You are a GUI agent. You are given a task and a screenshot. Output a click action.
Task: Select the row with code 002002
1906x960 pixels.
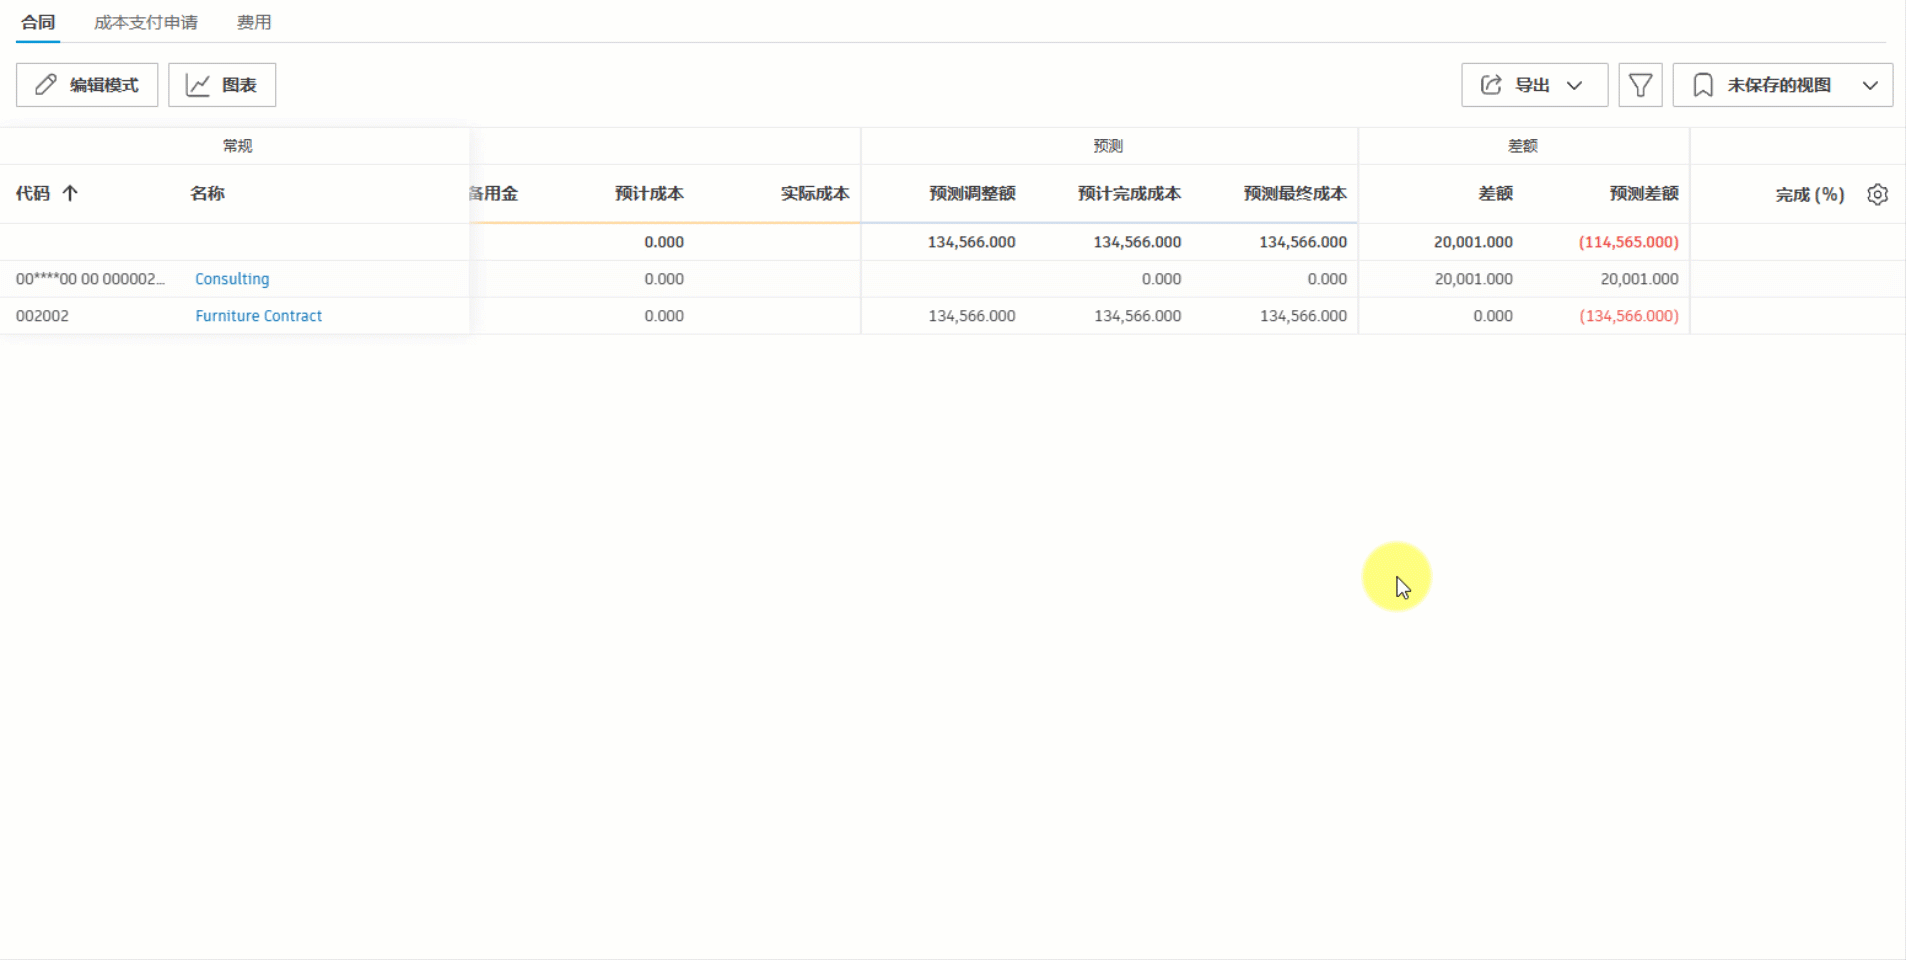coord(43,315)
